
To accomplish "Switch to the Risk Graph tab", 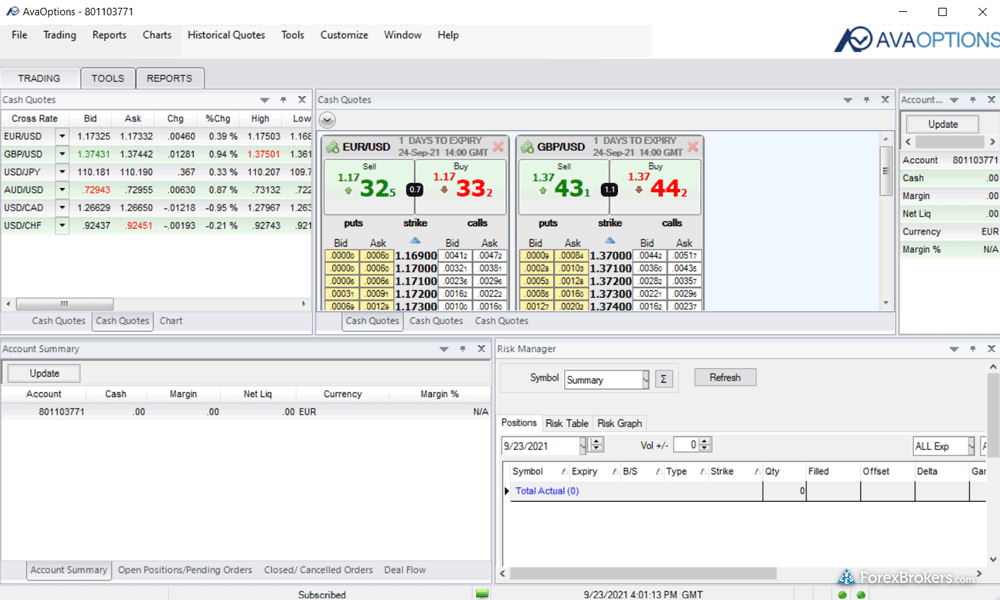I will click(x=619, y=423).
